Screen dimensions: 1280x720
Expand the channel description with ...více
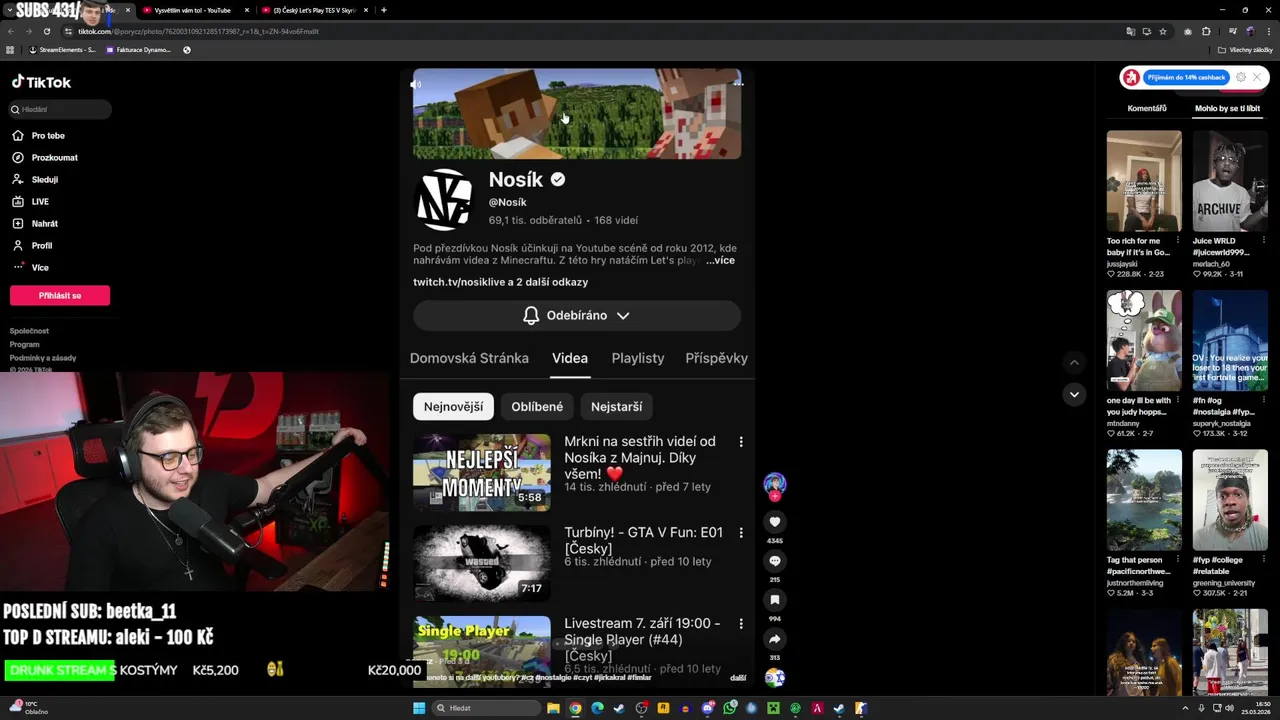tap(720, 260)
